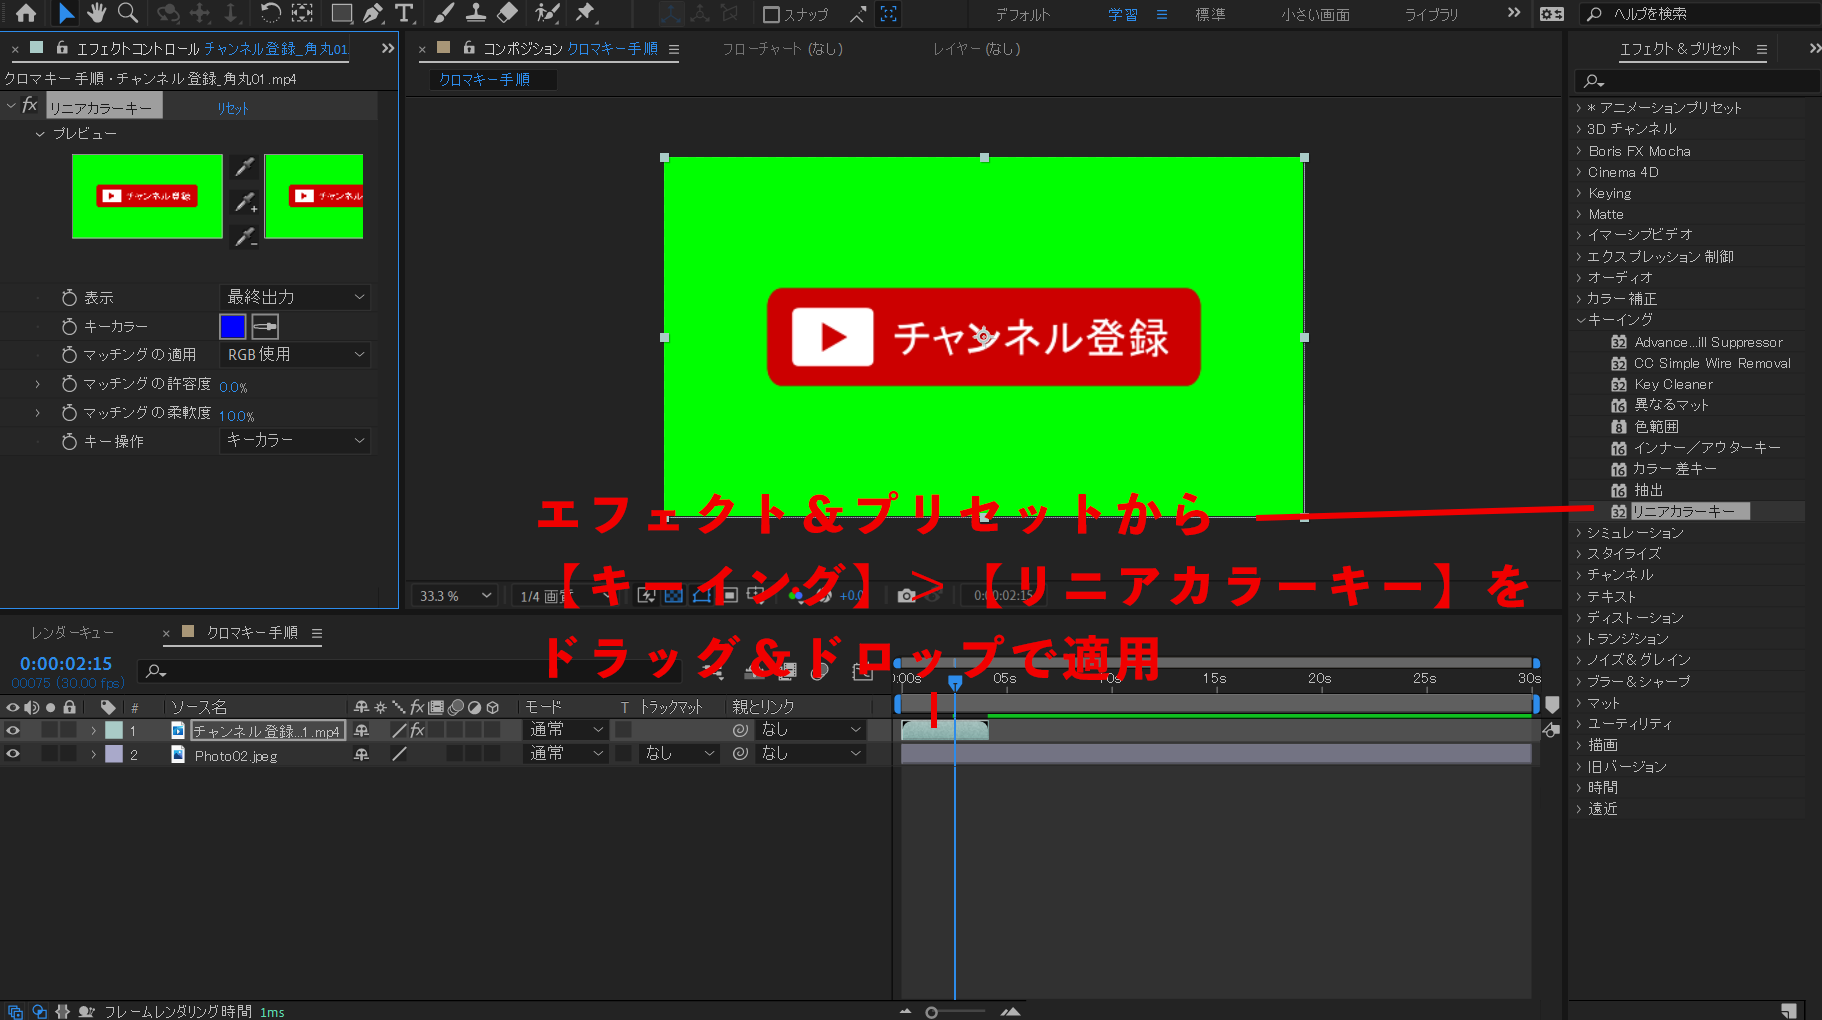The image size is (1822, 1020).
Task: Click the Home icon in toolbar
Action: click(26, 13)
